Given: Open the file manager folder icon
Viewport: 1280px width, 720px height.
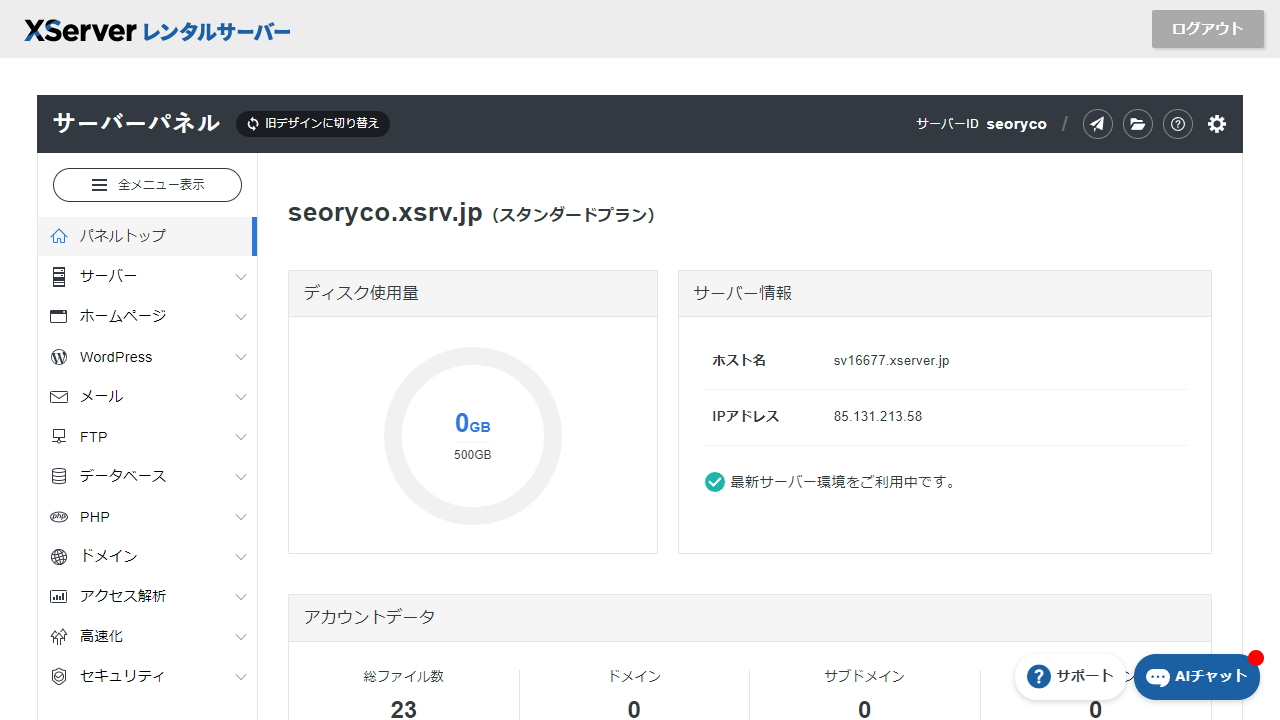Looking at the screenshot, I should 1138,123.
